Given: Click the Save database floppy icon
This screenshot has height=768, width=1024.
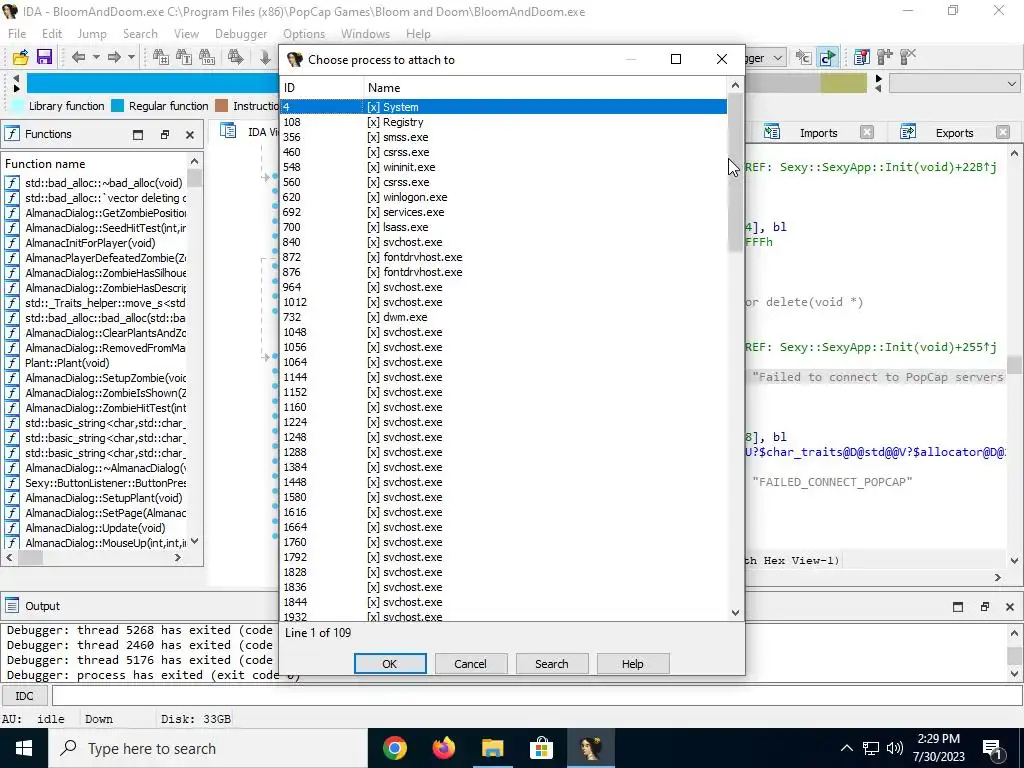Looking at the screenshot, I should (44, 57).
